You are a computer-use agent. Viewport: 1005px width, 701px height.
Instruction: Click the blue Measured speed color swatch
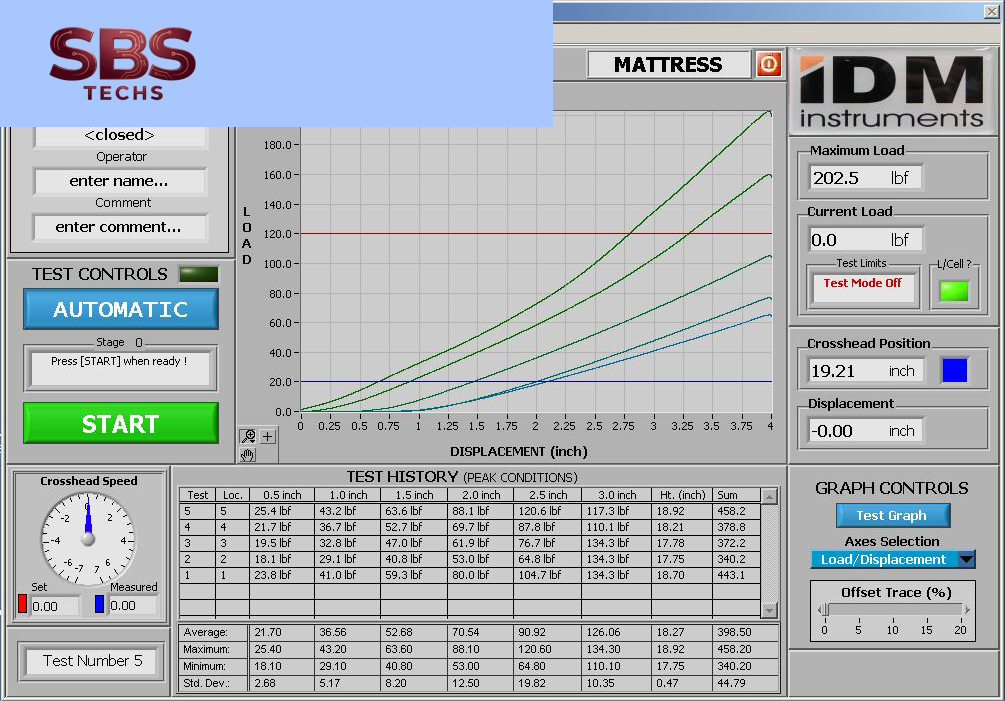[x=99, y=604]
